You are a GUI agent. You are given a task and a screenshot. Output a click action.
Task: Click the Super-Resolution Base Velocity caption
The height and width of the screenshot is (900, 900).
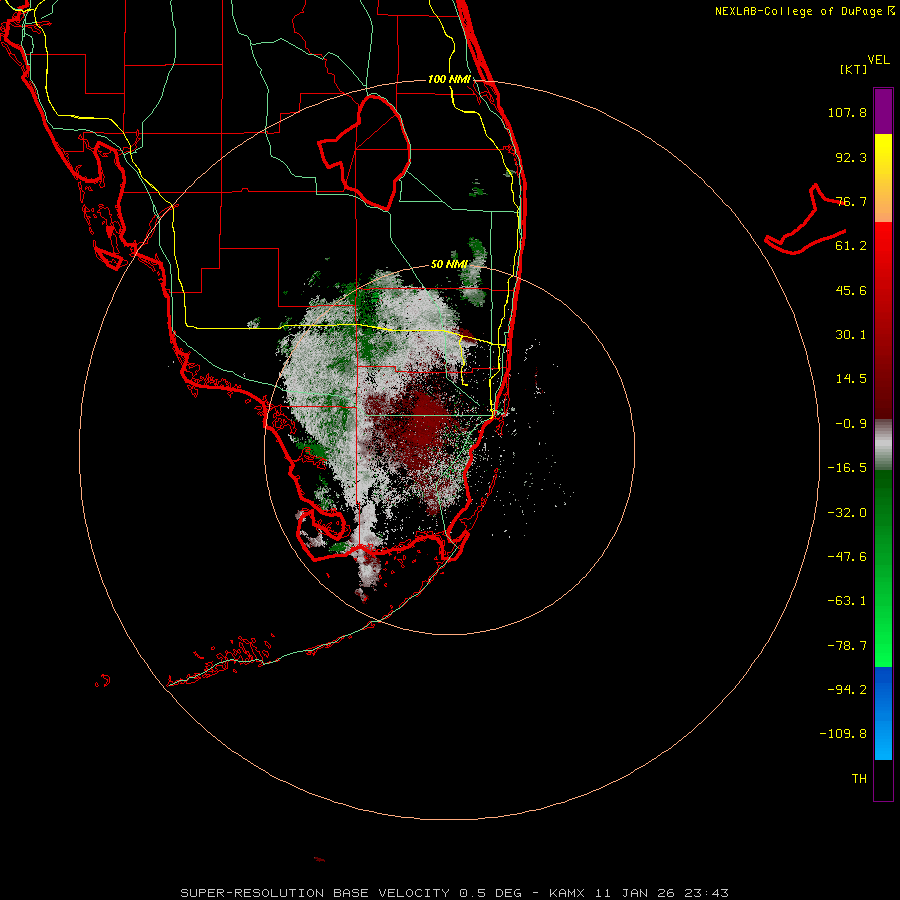454,893
